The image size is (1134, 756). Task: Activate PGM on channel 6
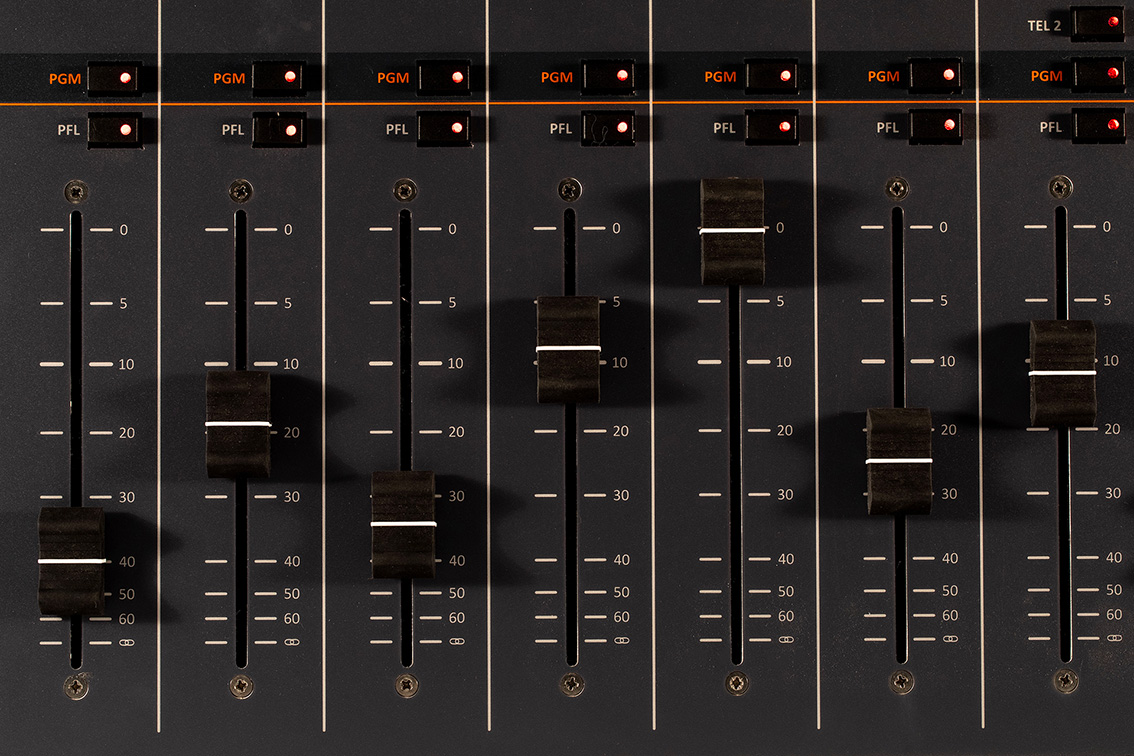tap(937, 75)
